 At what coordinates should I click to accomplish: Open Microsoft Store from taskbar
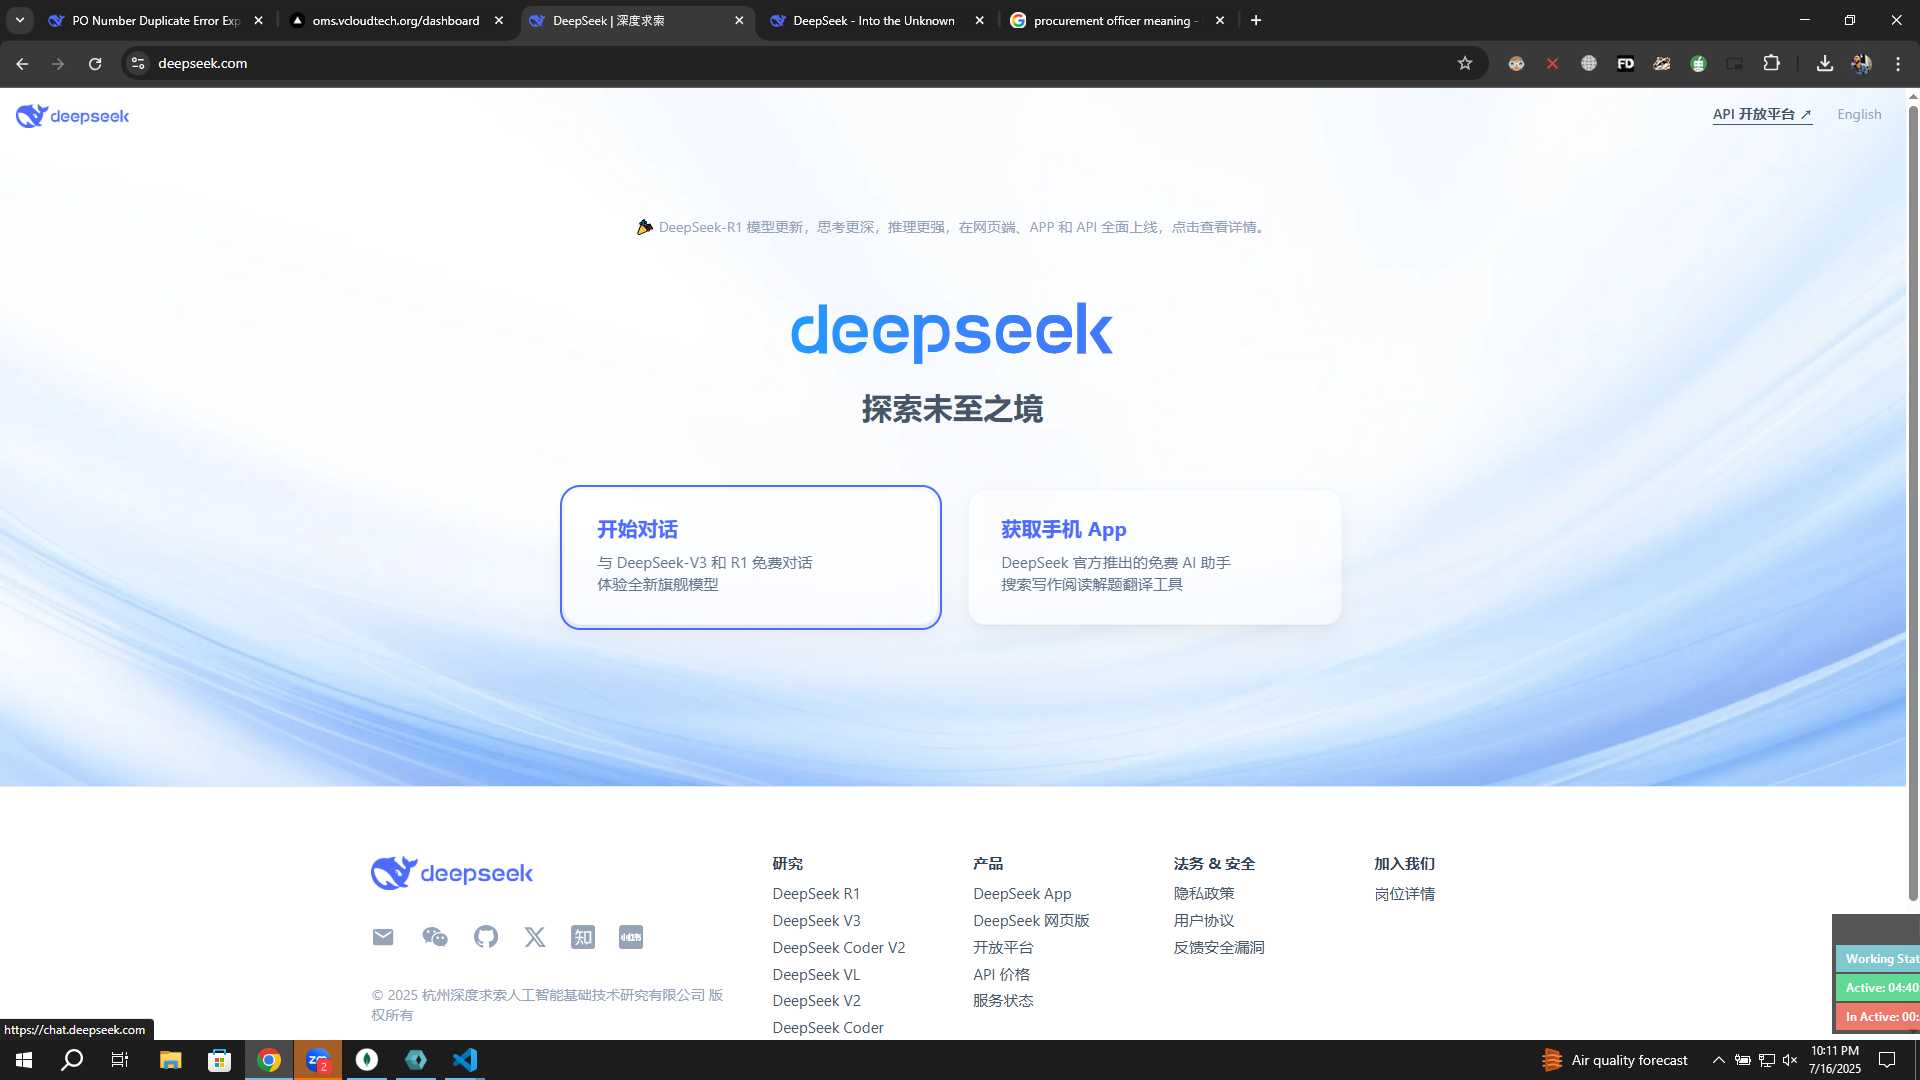pos(219,1060)
